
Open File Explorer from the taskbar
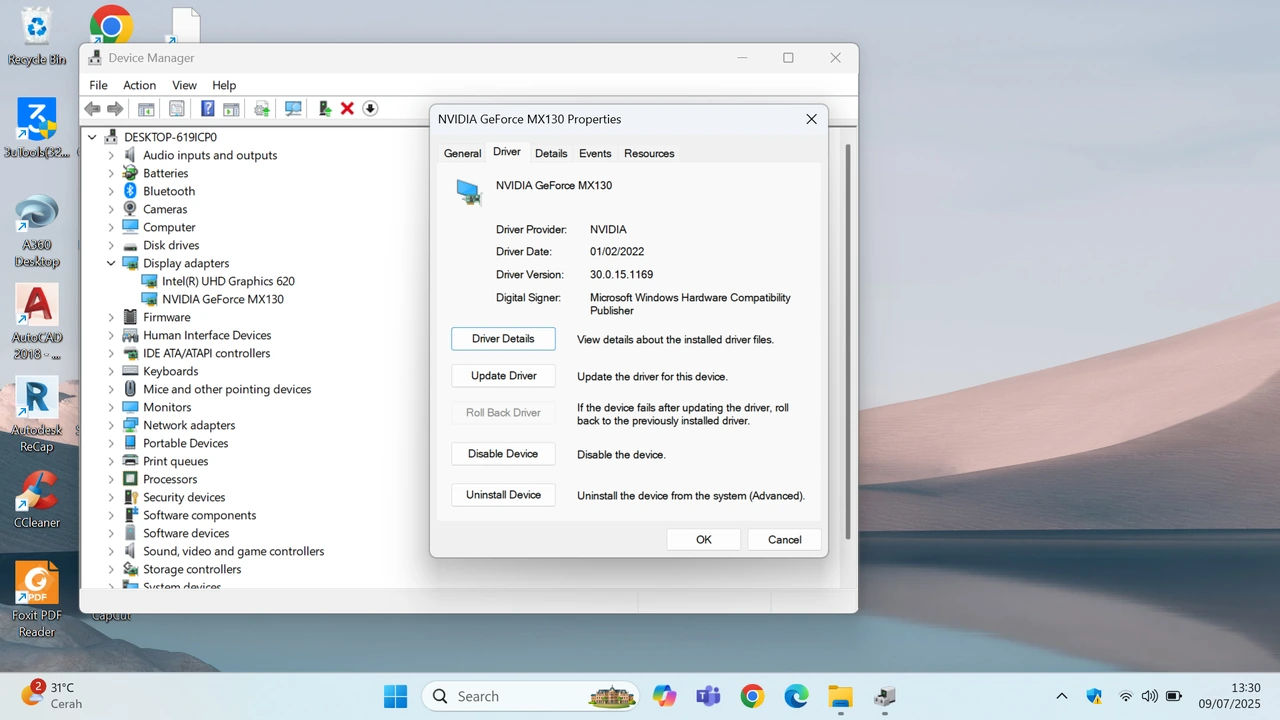840,696
